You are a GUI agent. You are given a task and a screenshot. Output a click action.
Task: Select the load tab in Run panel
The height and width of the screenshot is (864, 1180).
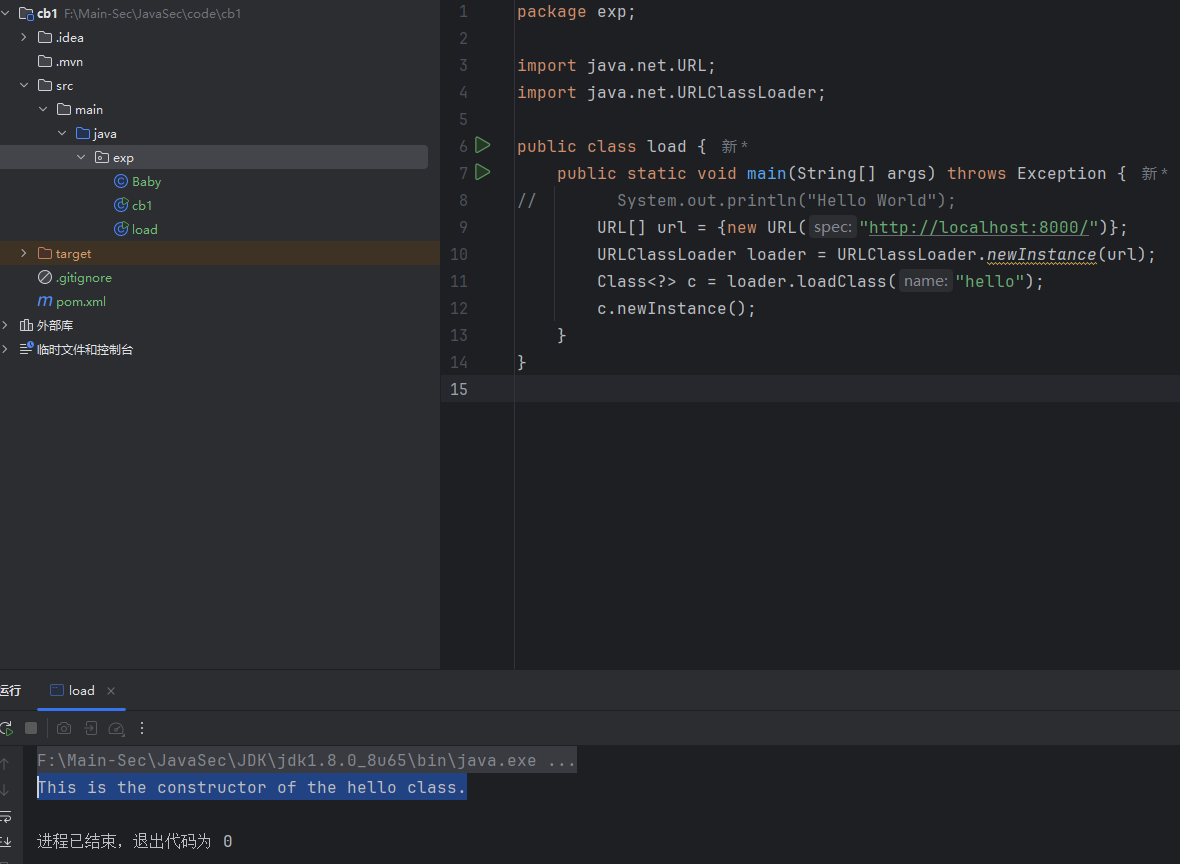tap(81, 690)
